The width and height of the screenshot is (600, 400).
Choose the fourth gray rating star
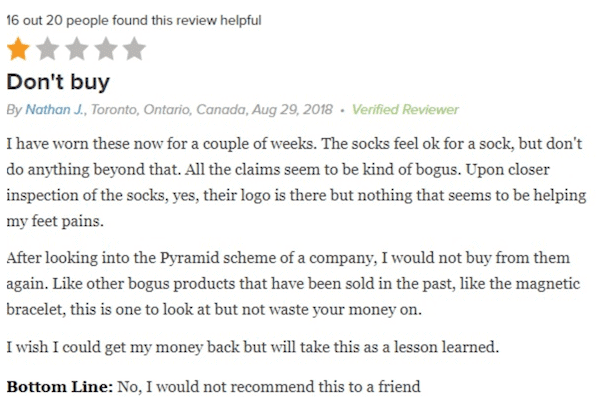(106, 49)
